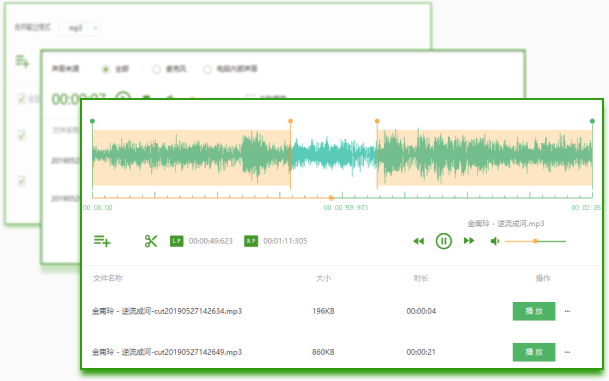
Task: Click the add-file list icon in the front cutter window
Action: (x=102, y=241)
